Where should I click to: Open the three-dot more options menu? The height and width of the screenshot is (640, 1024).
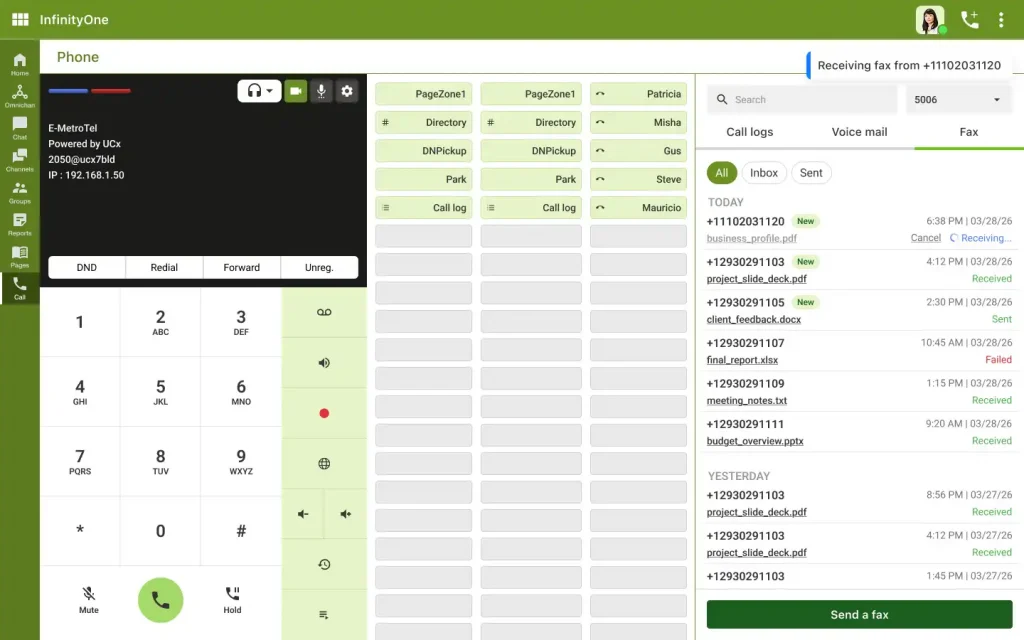tap(1000, 20)
